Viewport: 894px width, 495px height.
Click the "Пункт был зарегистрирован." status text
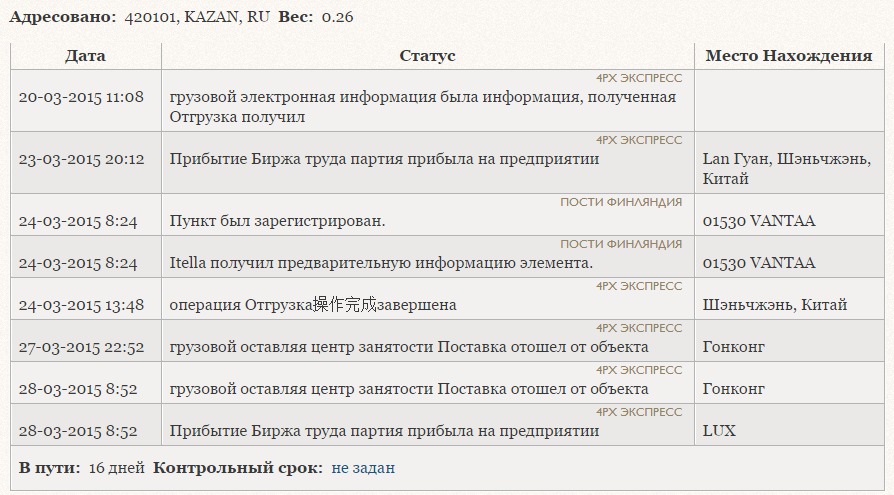pos(277,221)
